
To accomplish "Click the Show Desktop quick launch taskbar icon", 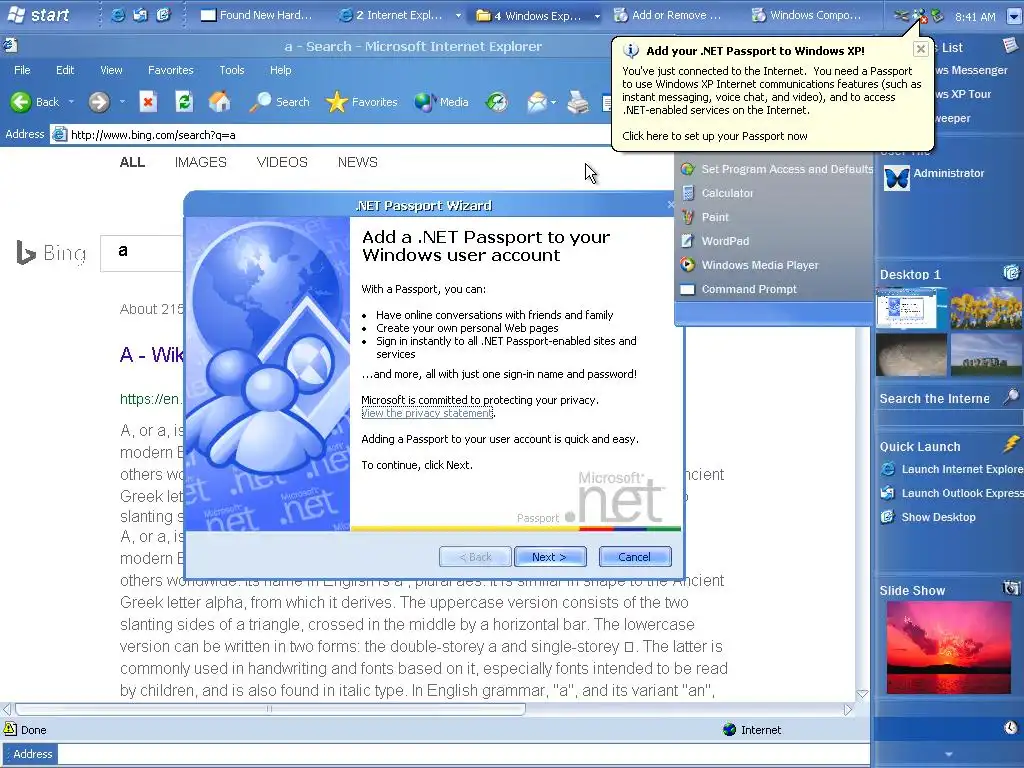I will (163, 15).
